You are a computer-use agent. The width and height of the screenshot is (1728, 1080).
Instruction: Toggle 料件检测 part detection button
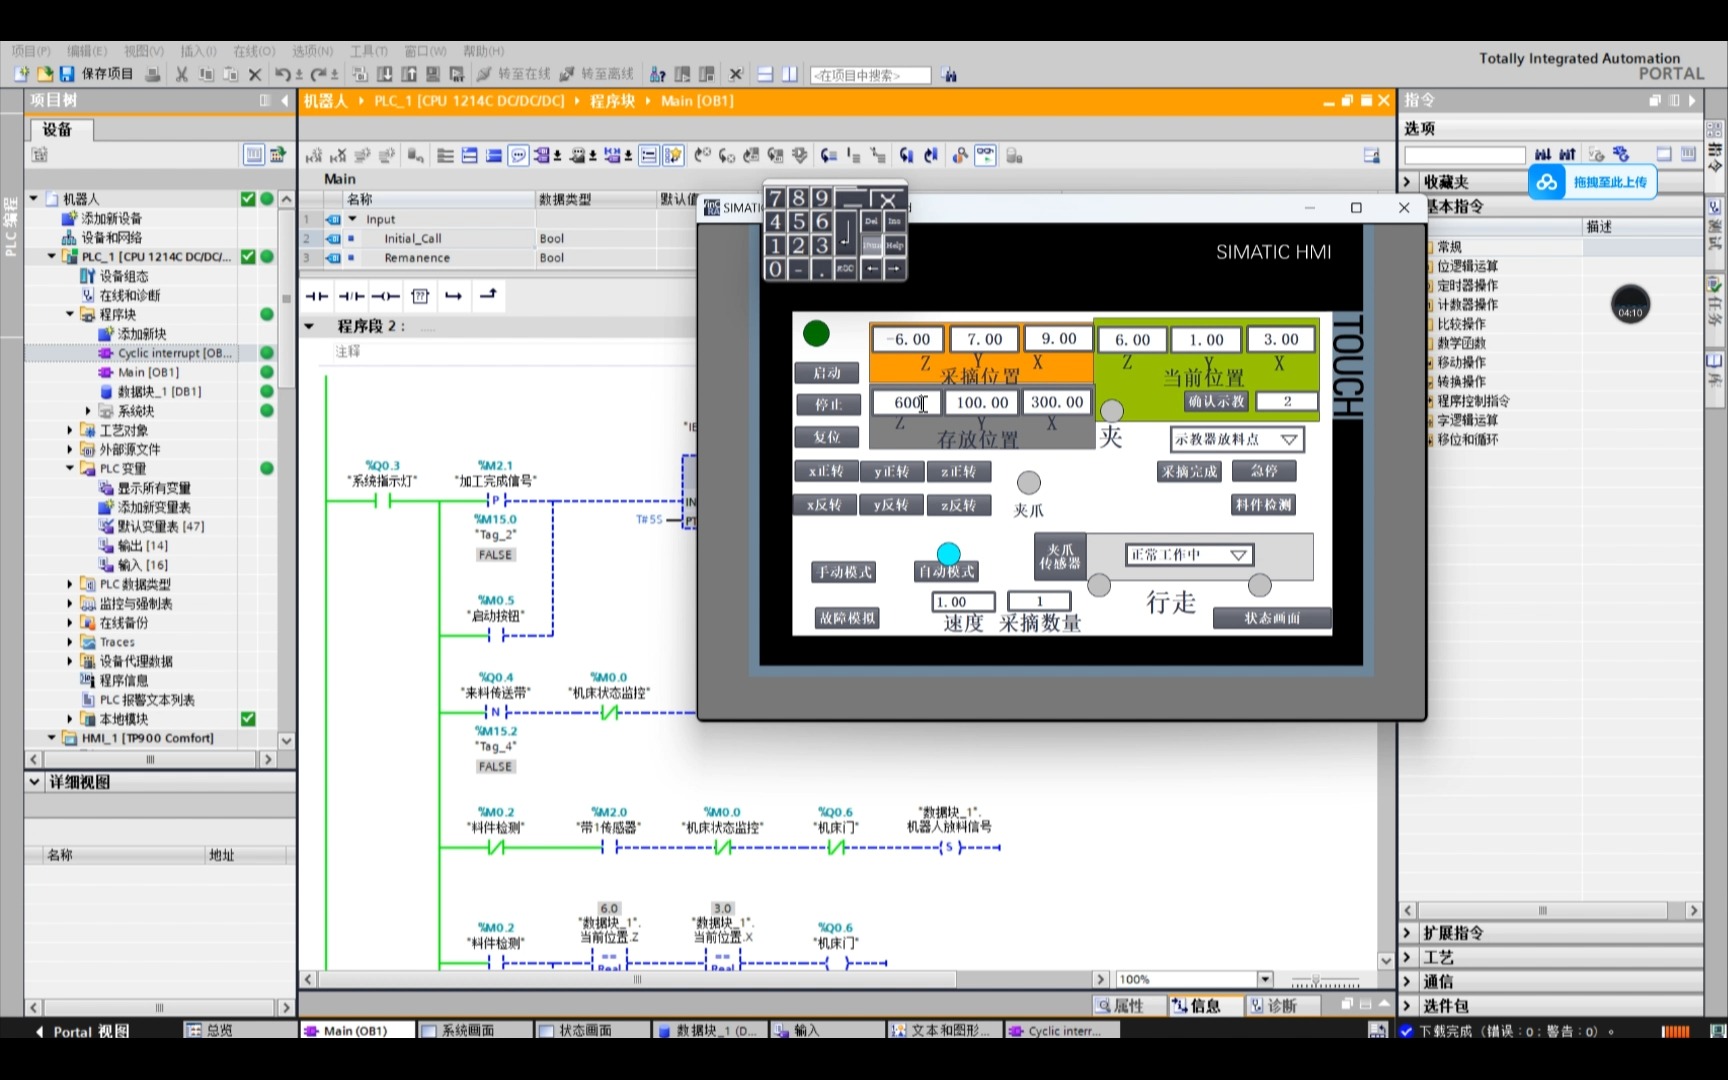point(1264,505)
